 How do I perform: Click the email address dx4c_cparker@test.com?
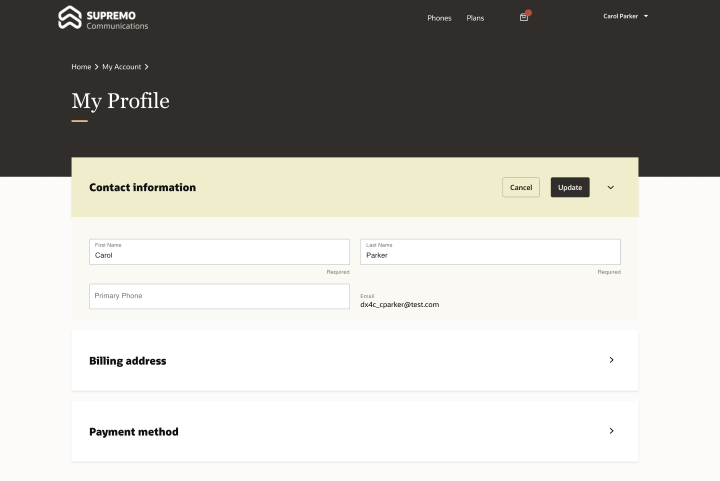pos(400,304)
